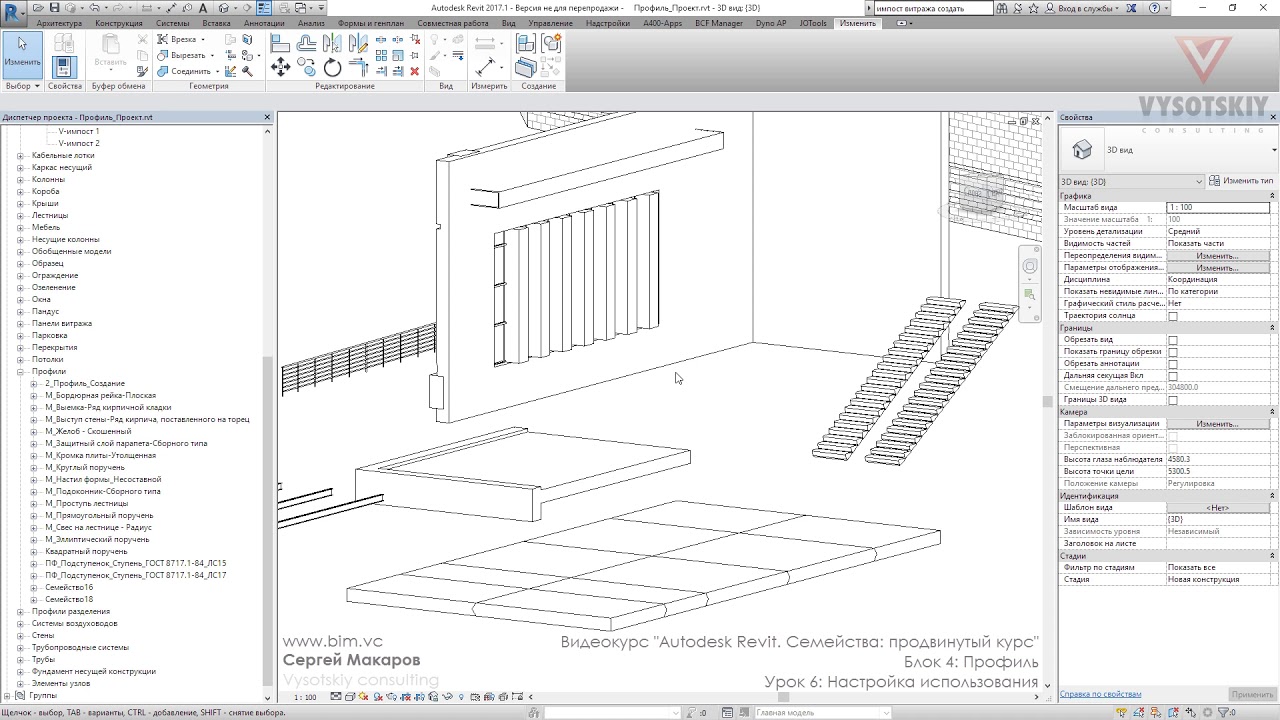Open the 3D вид: {3D} dropdown
This screenshot has width=1280, height=720.
tap(1132, 182)
